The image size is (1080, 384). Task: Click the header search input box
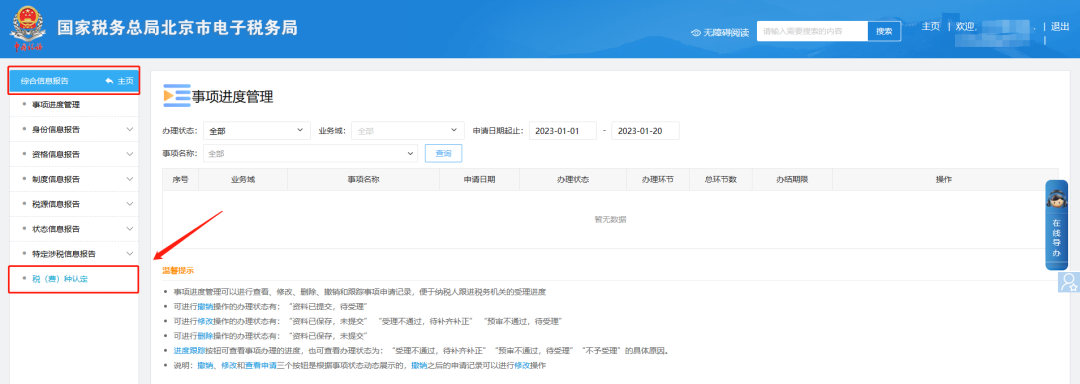(x=812, y=31)
